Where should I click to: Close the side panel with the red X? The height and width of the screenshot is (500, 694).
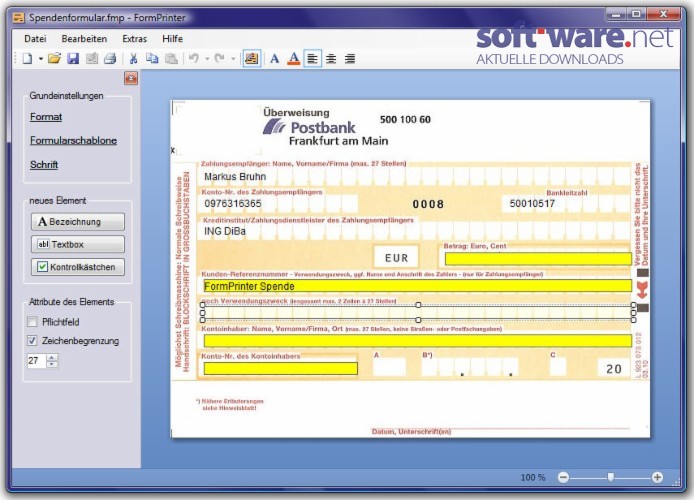coord(131,78)
